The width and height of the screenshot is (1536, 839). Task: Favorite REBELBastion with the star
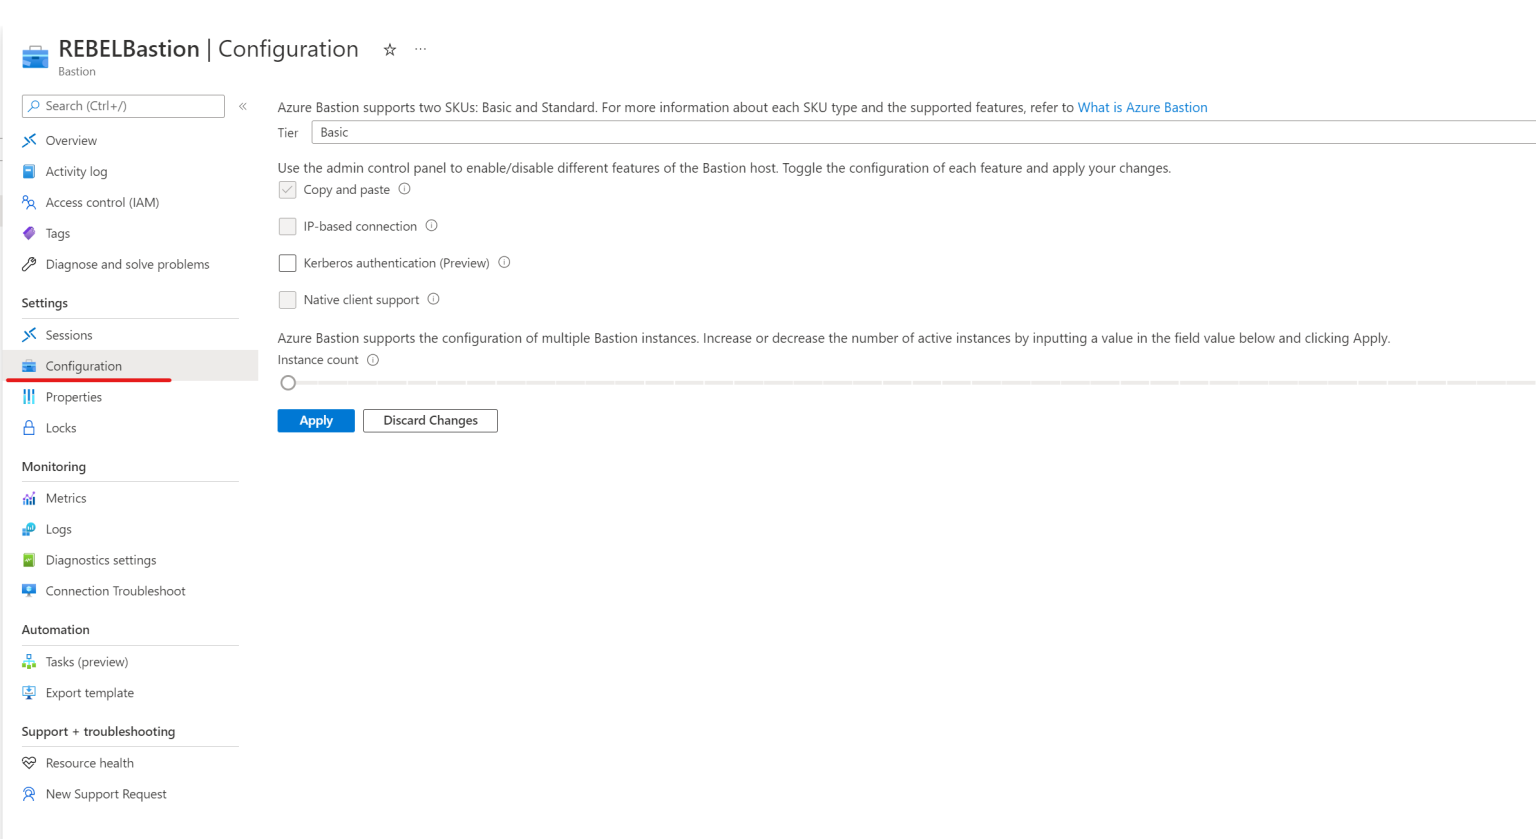click(389, 49)
